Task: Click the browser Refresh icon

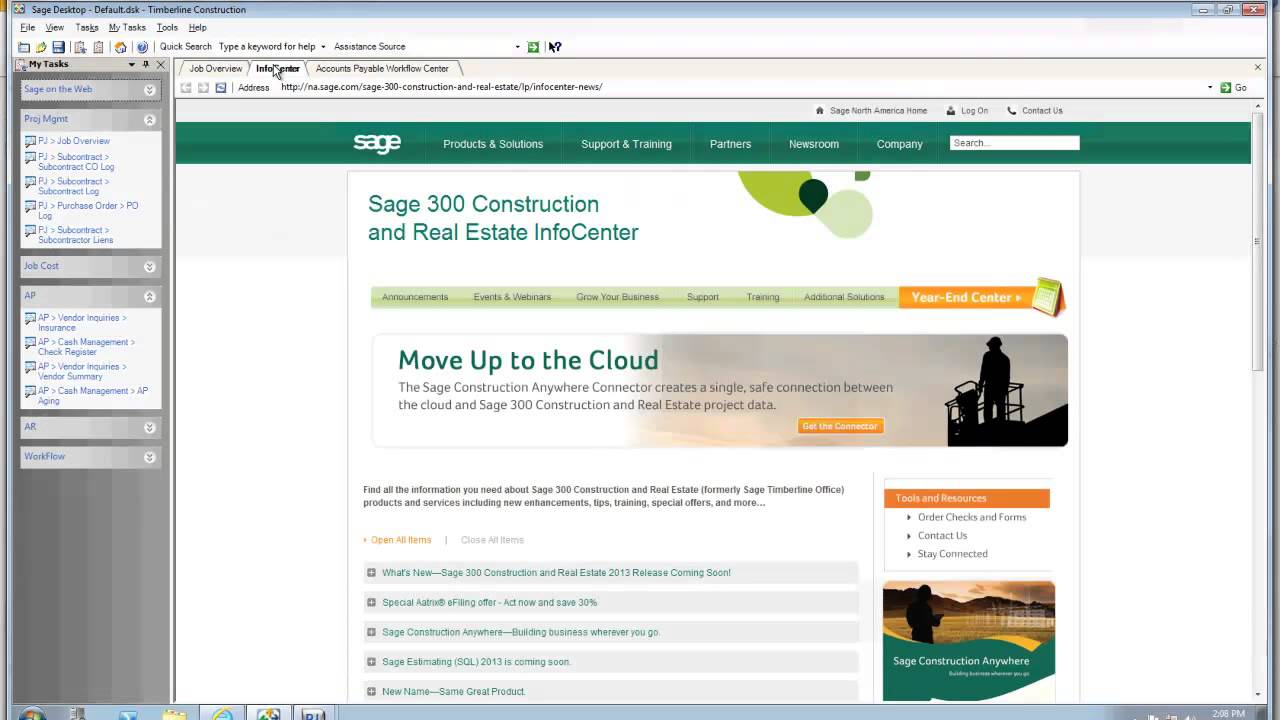Action: (221, 87)
